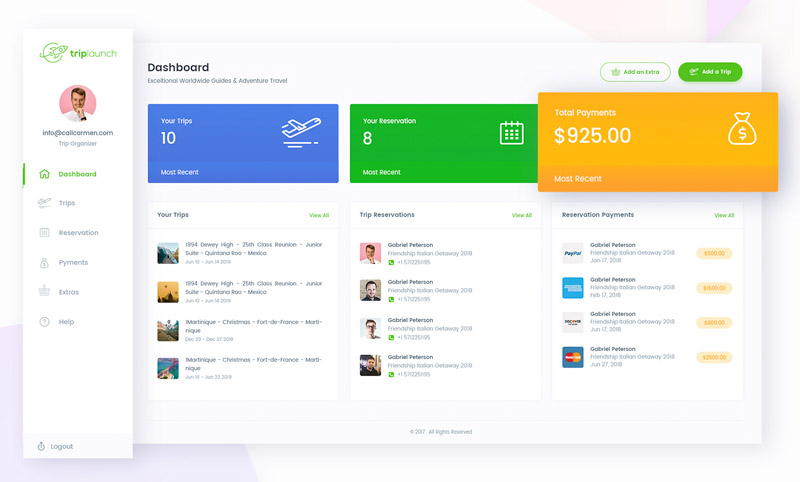Click the Dashboard home icon

(x=44, y=174)
